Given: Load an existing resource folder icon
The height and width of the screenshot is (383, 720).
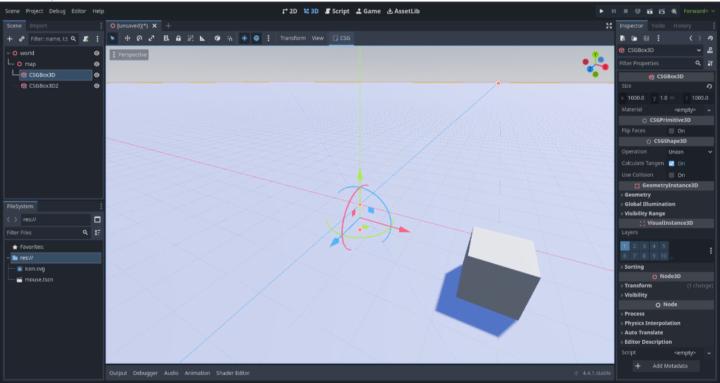Looking at the screenshot, I should point(634,38).
